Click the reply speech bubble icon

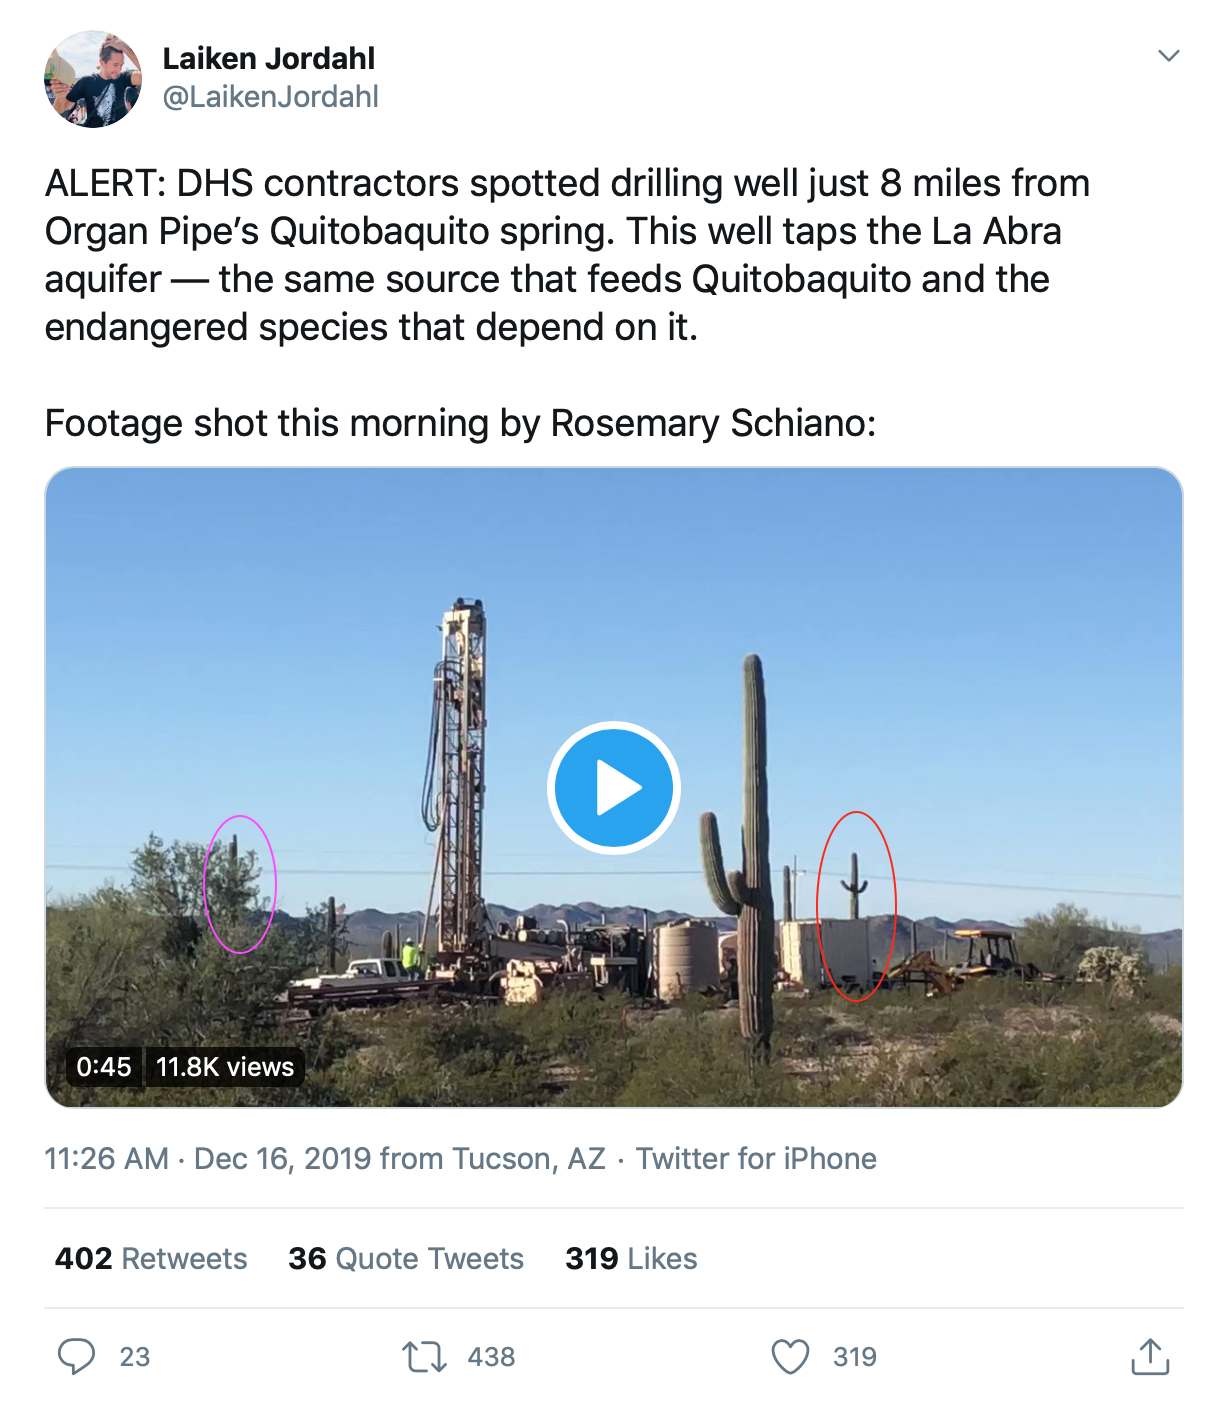click(x=76, y=1357)
